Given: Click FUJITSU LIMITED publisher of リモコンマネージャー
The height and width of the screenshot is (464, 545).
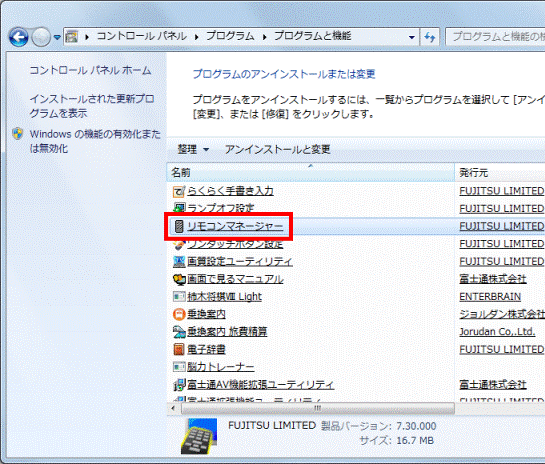Looking at the screenshot, I should [501, 226].
